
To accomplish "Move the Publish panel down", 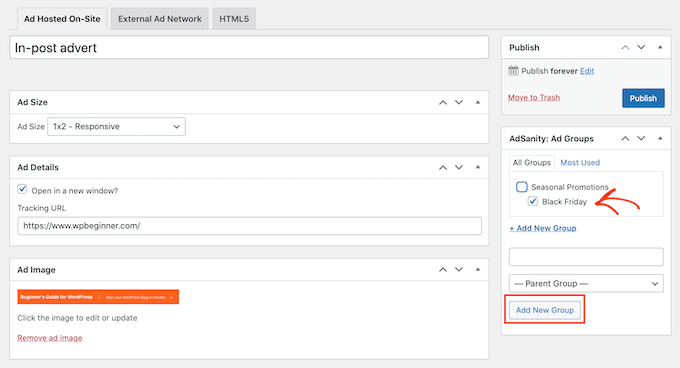I will (641, 47).
